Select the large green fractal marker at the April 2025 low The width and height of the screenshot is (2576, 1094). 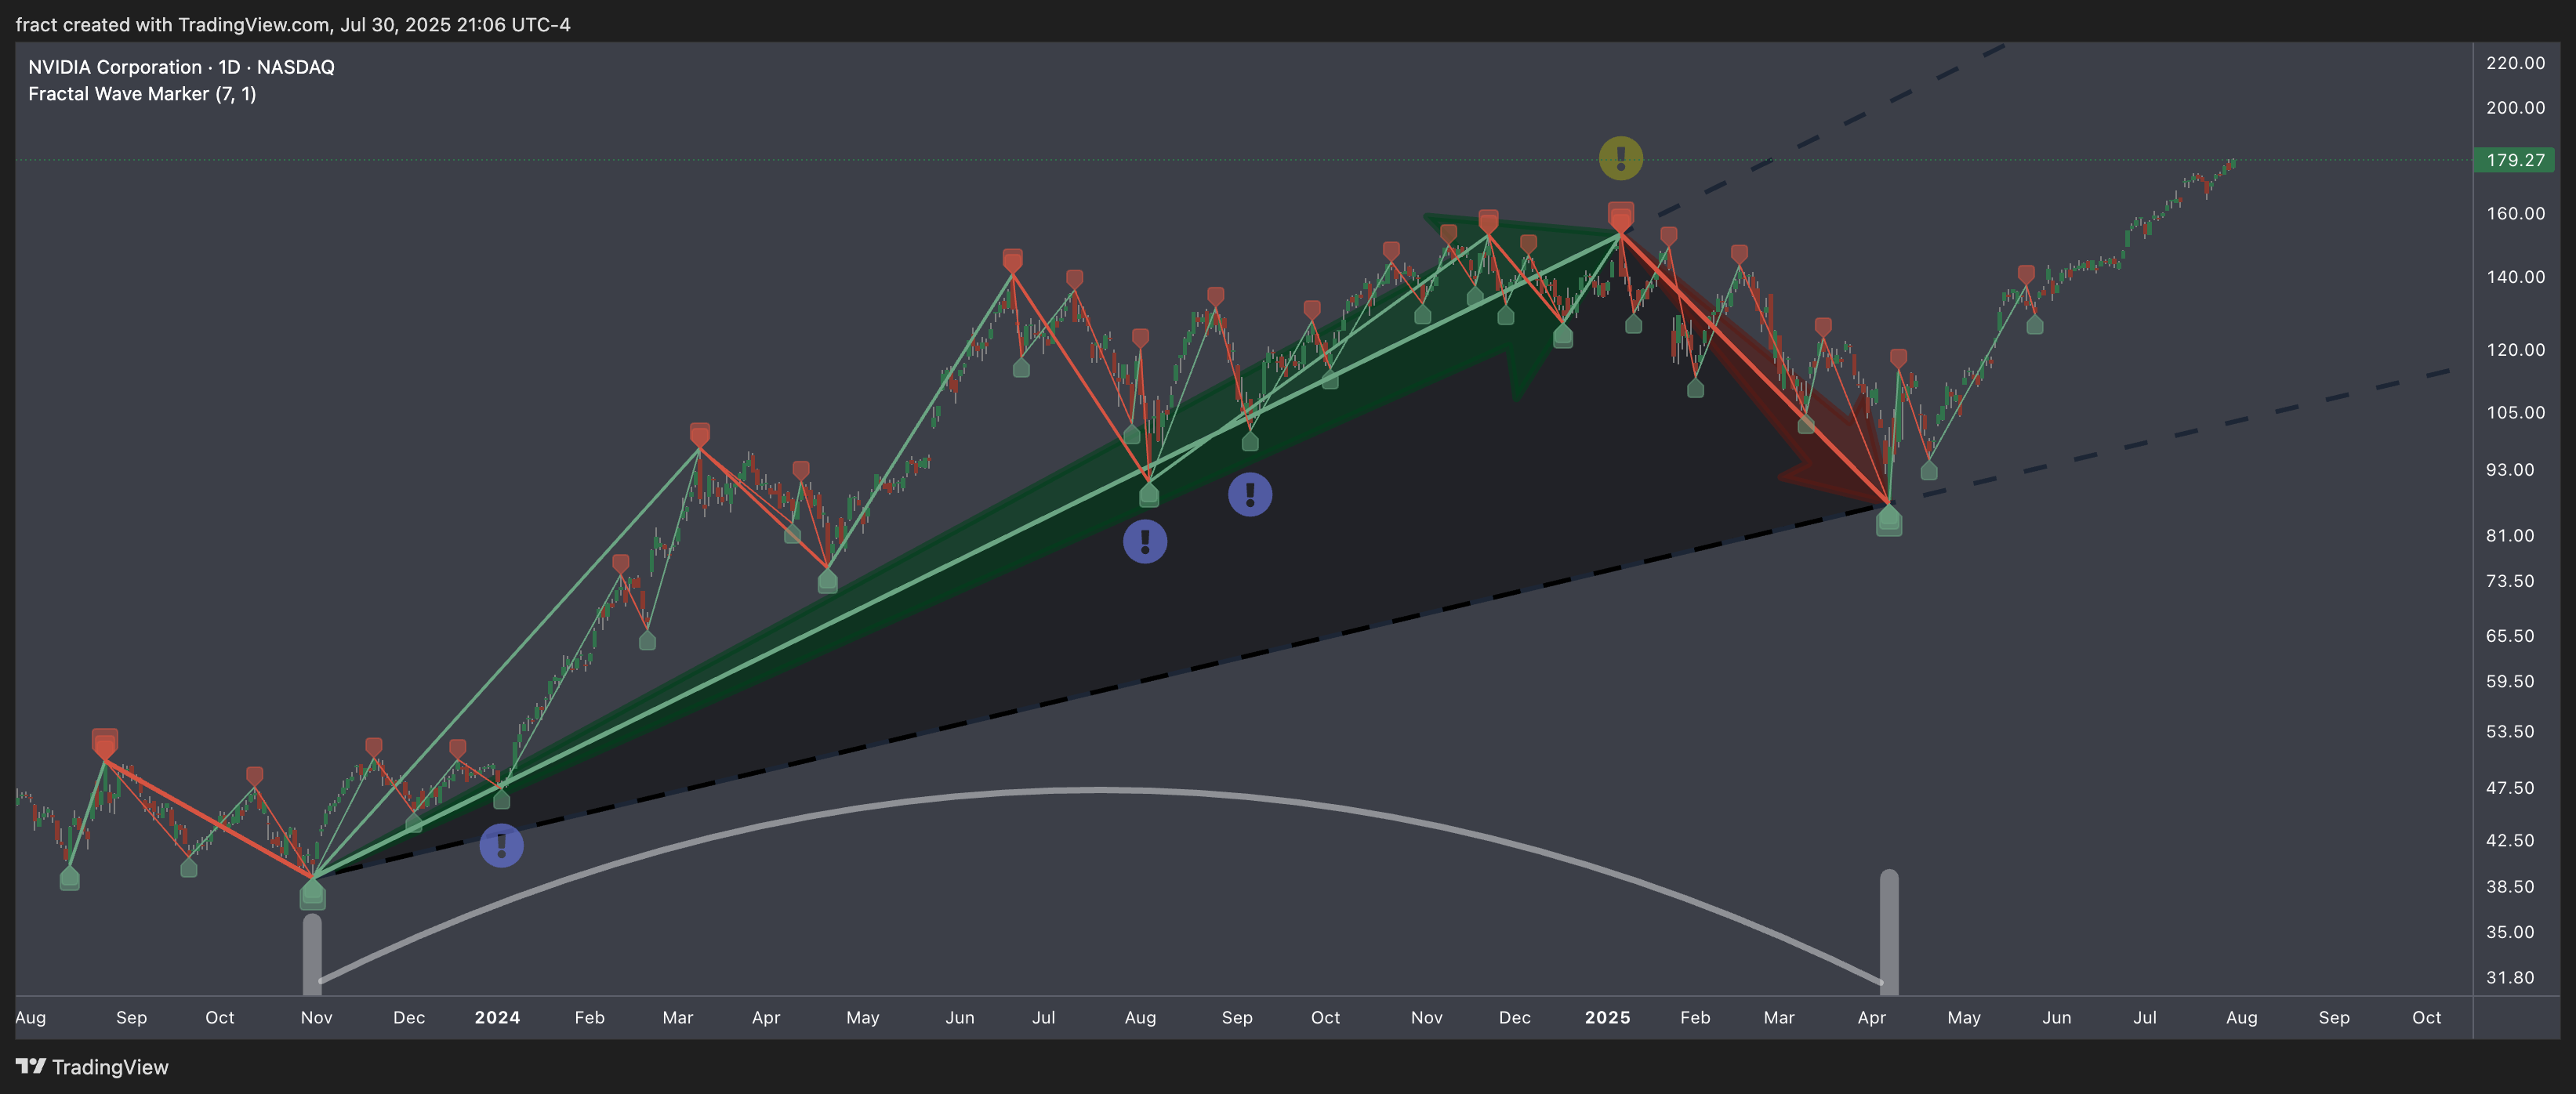[1888, 521]
